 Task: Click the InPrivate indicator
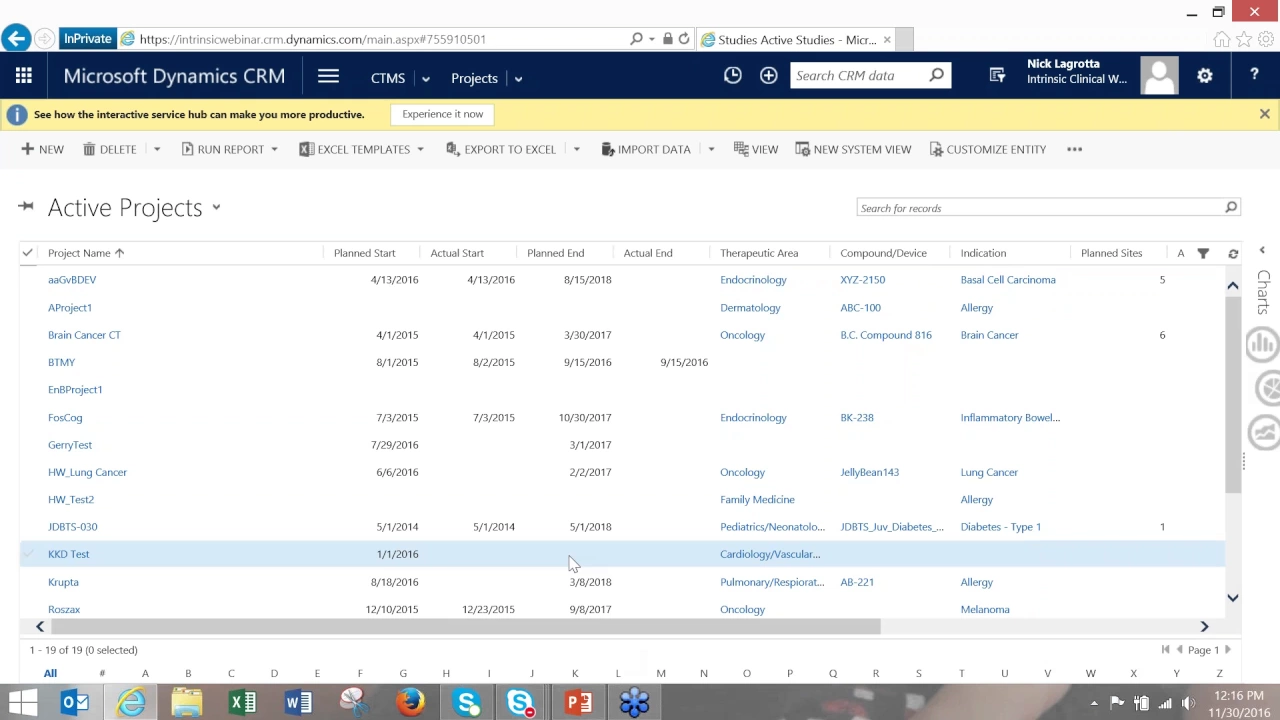click(87, 39)
